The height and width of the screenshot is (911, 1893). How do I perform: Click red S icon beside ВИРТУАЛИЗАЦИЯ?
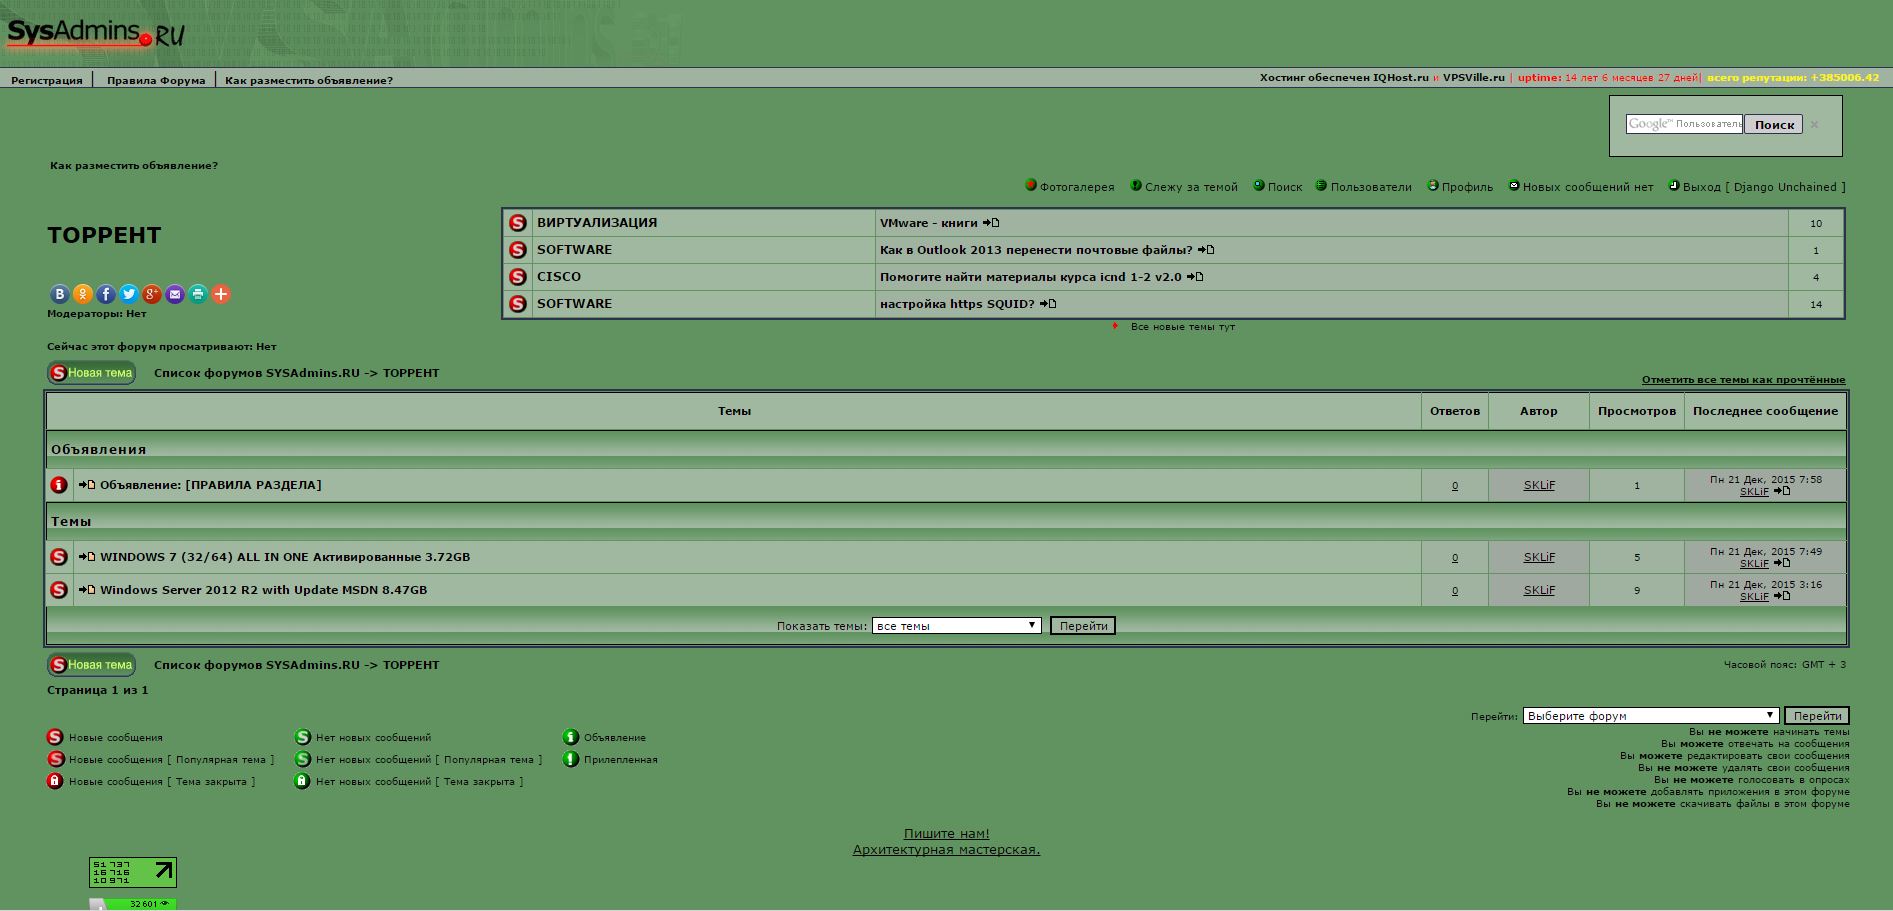tap(518, 223)
